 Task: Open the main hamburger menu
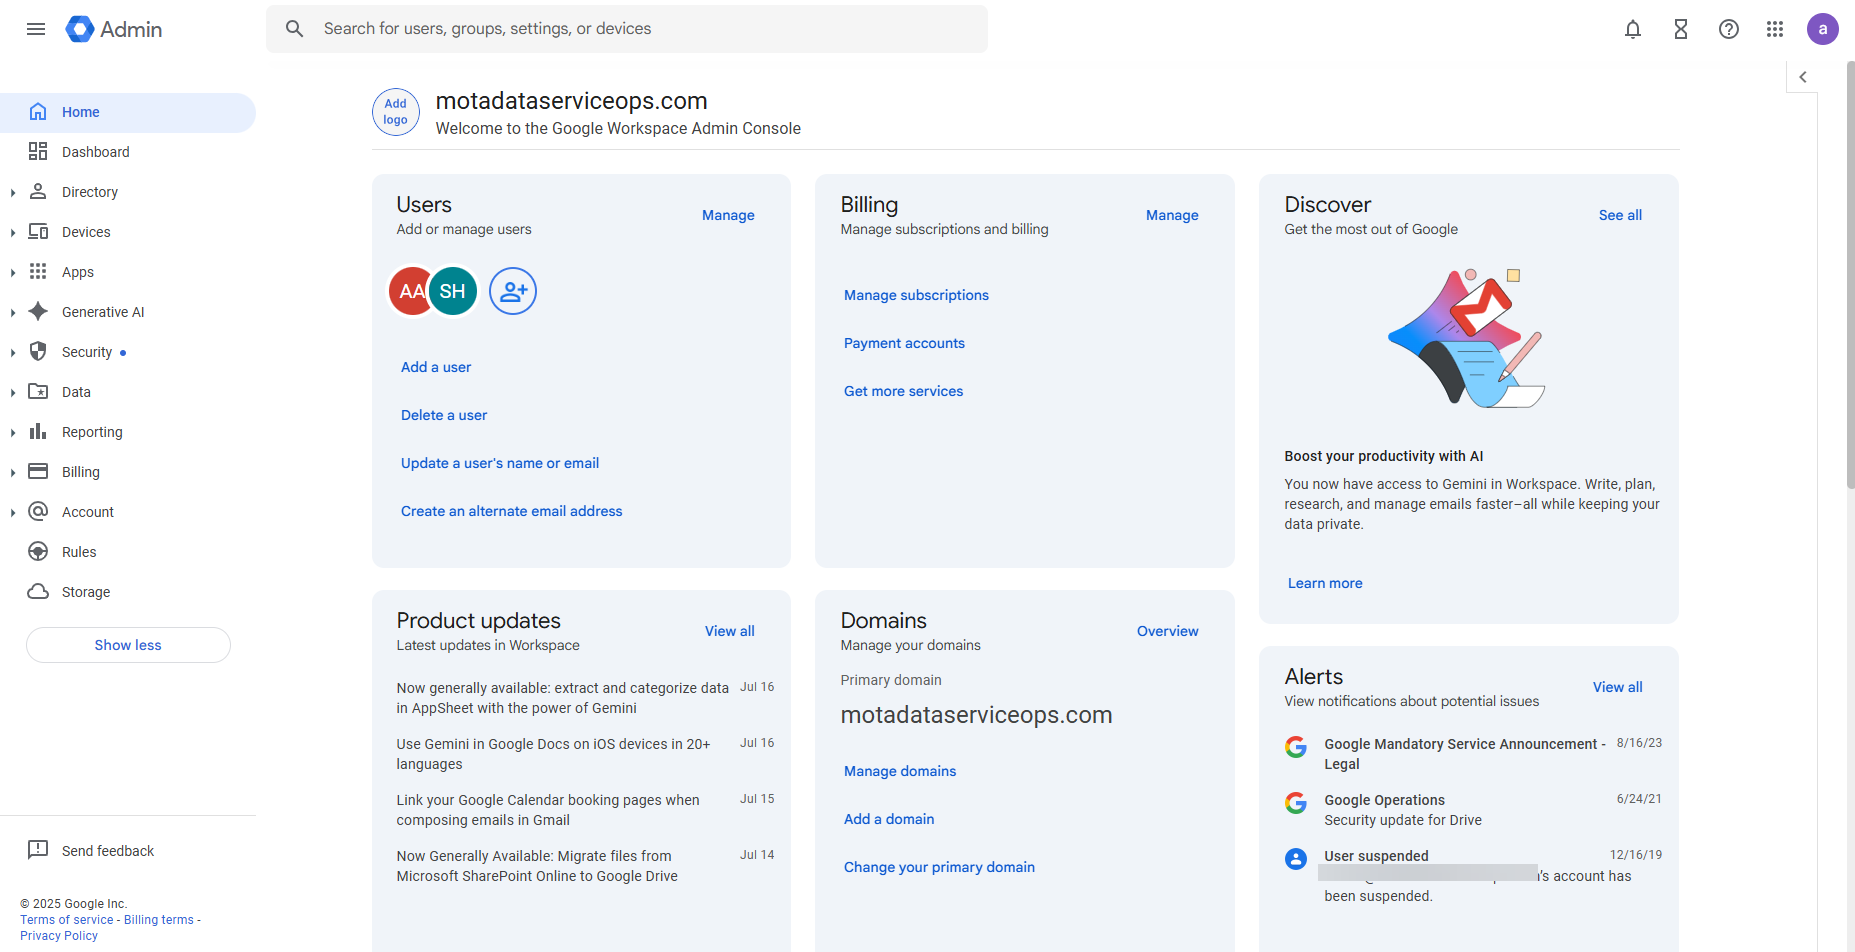(36, 29)
